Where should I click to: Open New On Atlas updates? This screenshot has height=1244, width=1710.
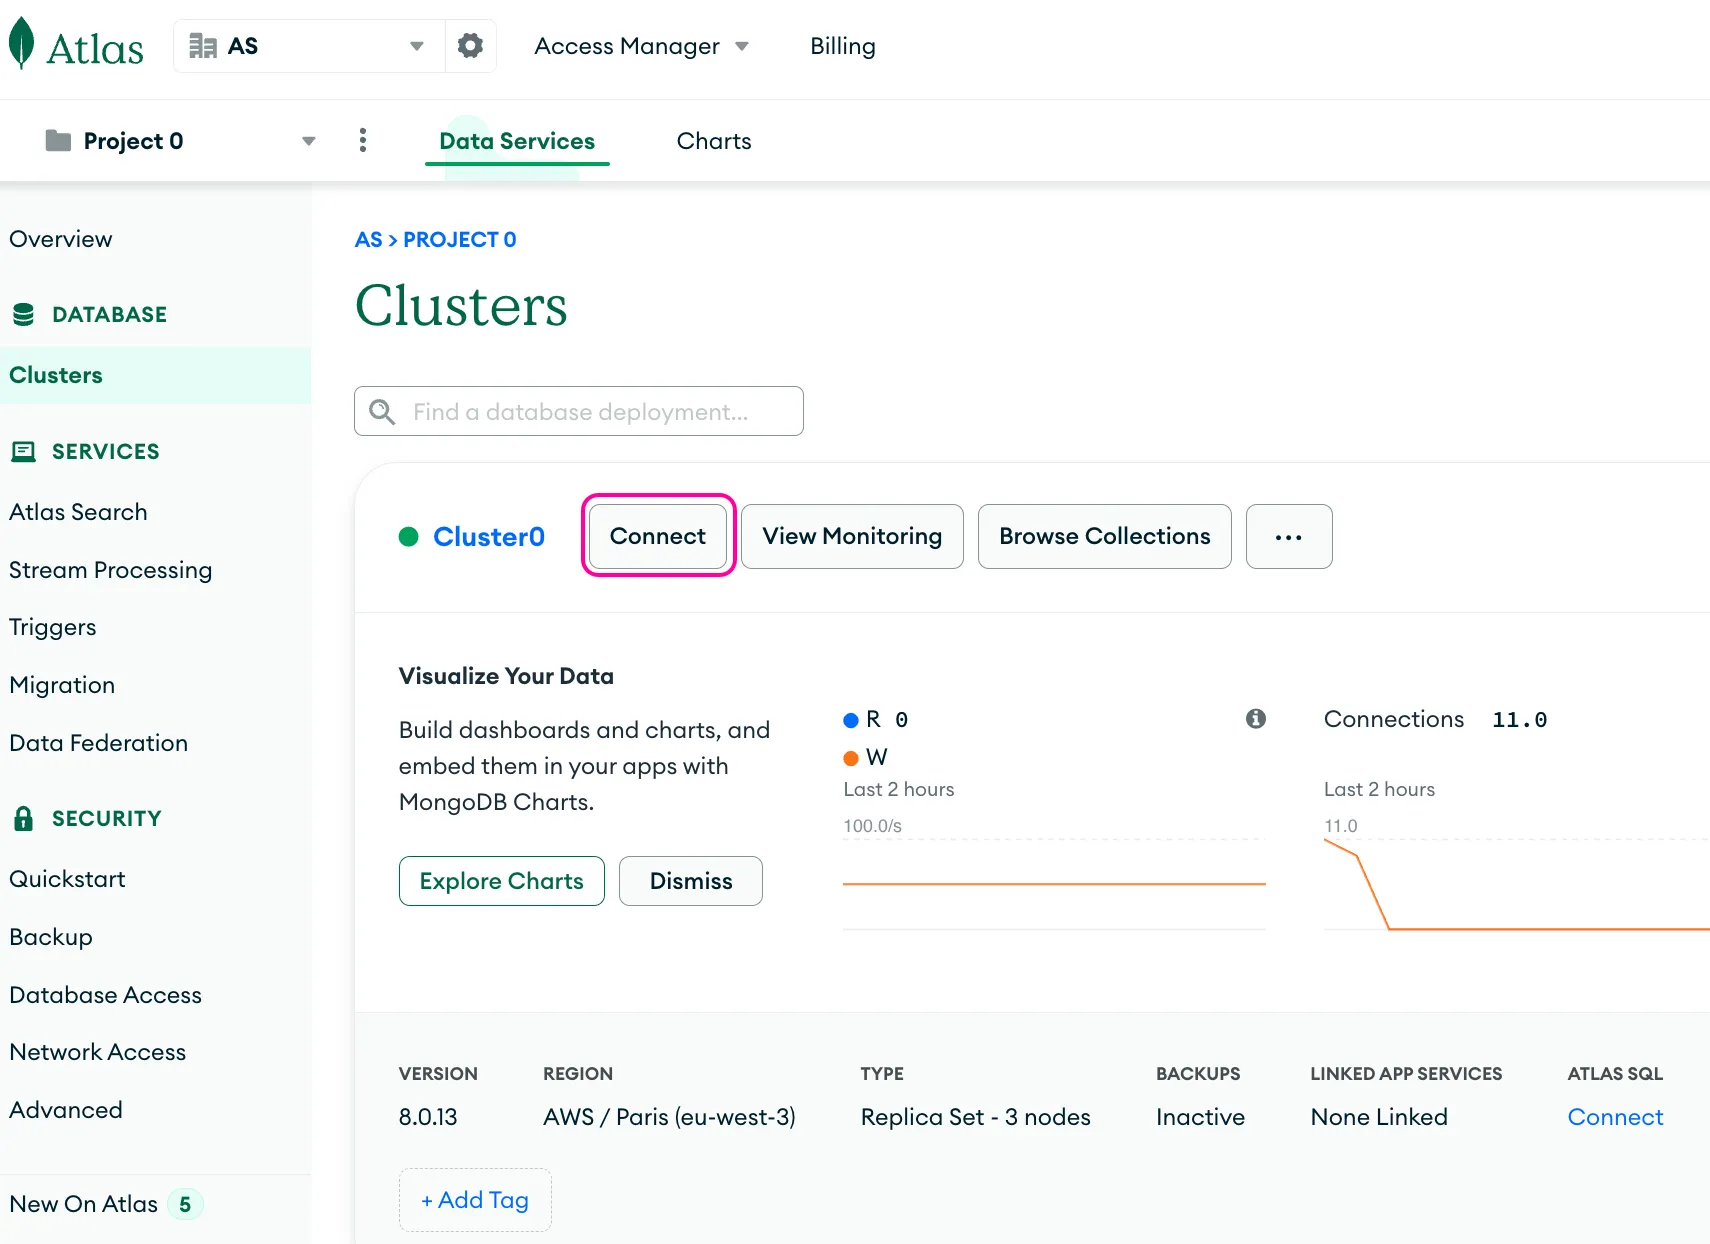106,1204
